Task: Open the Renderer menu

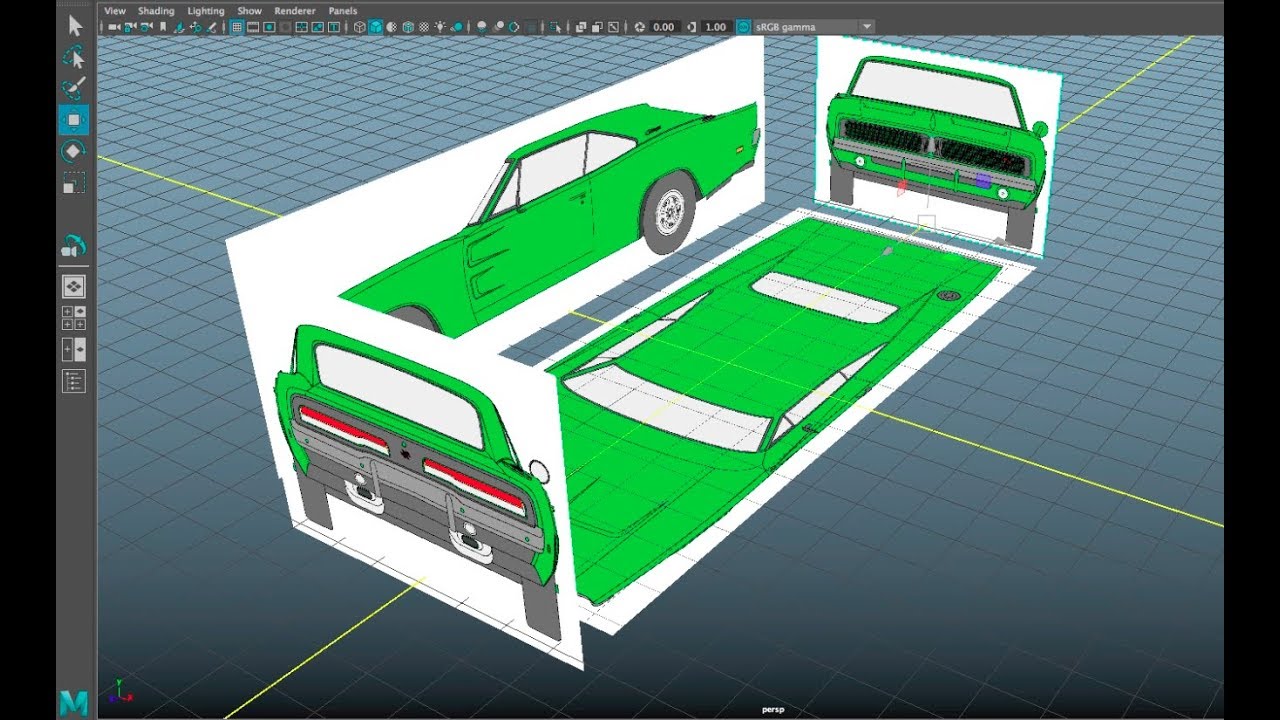Action: click(295, 11)
